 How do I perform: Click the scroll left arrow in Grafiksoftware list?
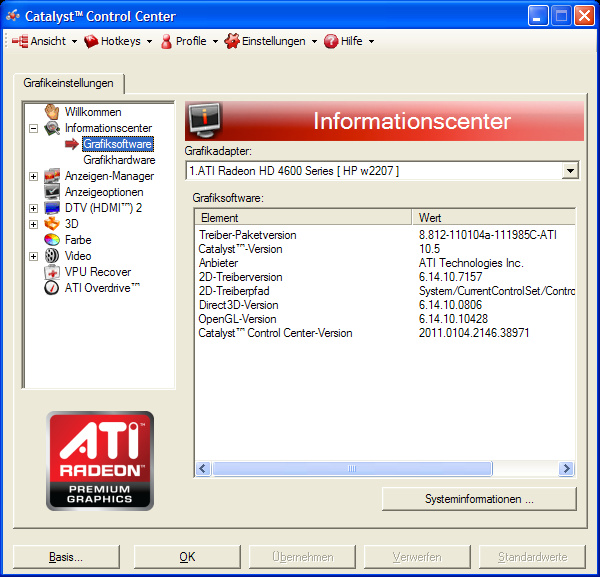[203, 468]
